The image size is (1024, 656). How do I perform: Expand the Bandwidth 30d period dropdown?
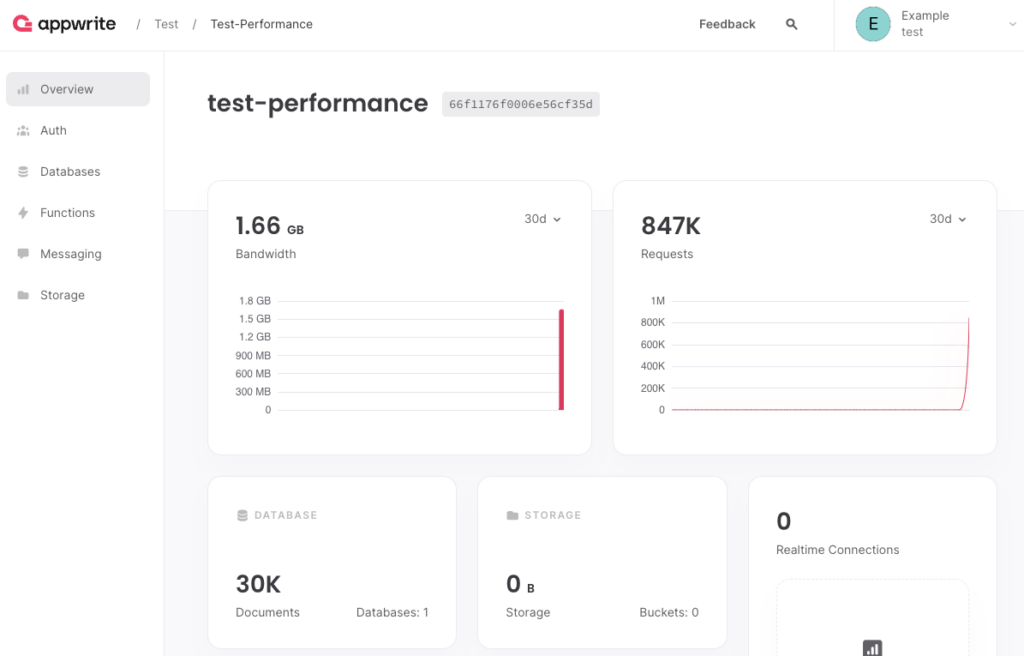tap(542, 219)
